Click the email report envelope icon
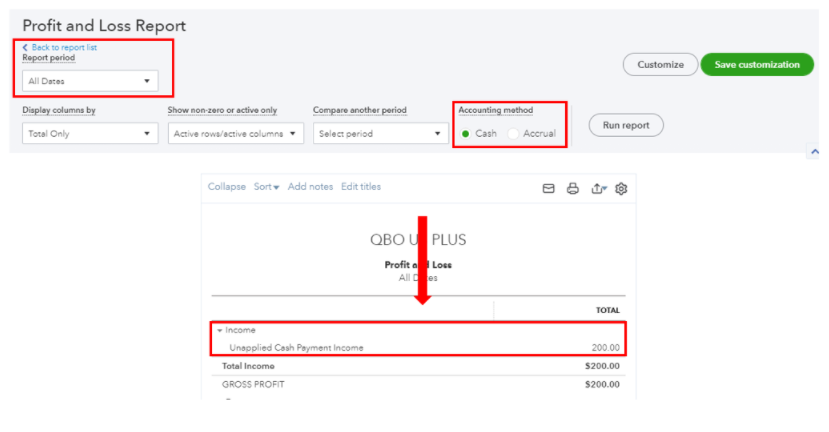Viewport: 829px width, 432px height. coord(548,188)
